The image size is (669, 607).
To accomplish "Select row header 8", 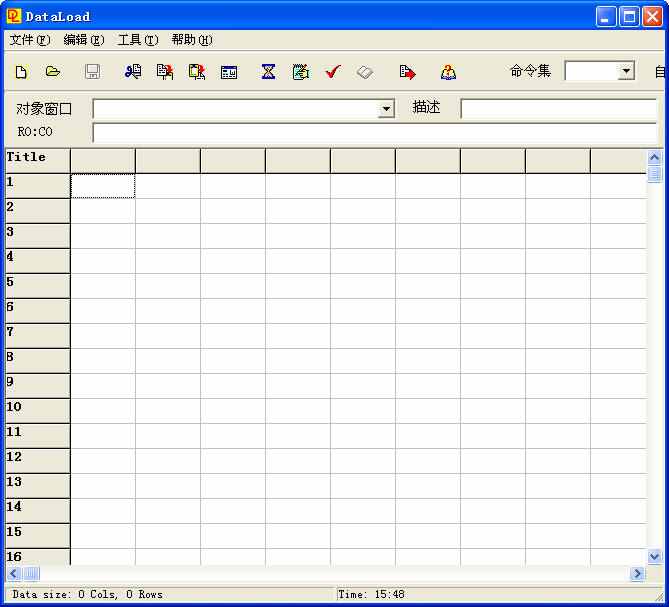I will (x=38, y=360).
